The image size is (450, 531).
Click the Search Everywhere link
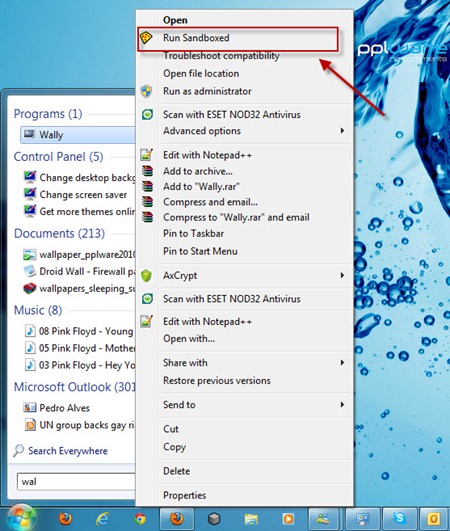(68, 451)
